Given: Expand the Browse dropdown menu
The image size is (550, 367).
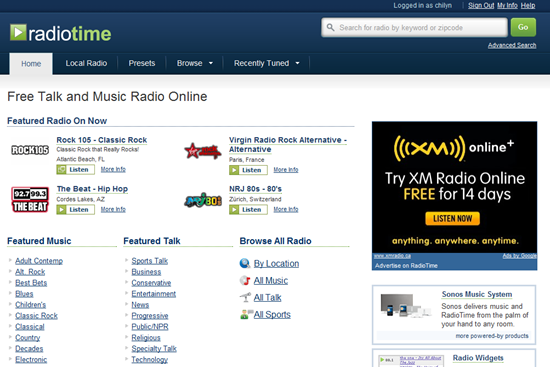Looking at the screenshot, I should point(195,63).
